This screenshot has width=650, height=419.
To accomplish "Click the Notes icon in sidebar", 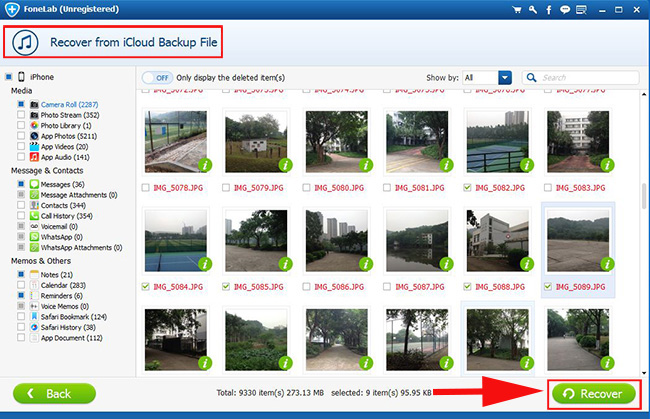I will pyautogui.click(x=34, y=274).
